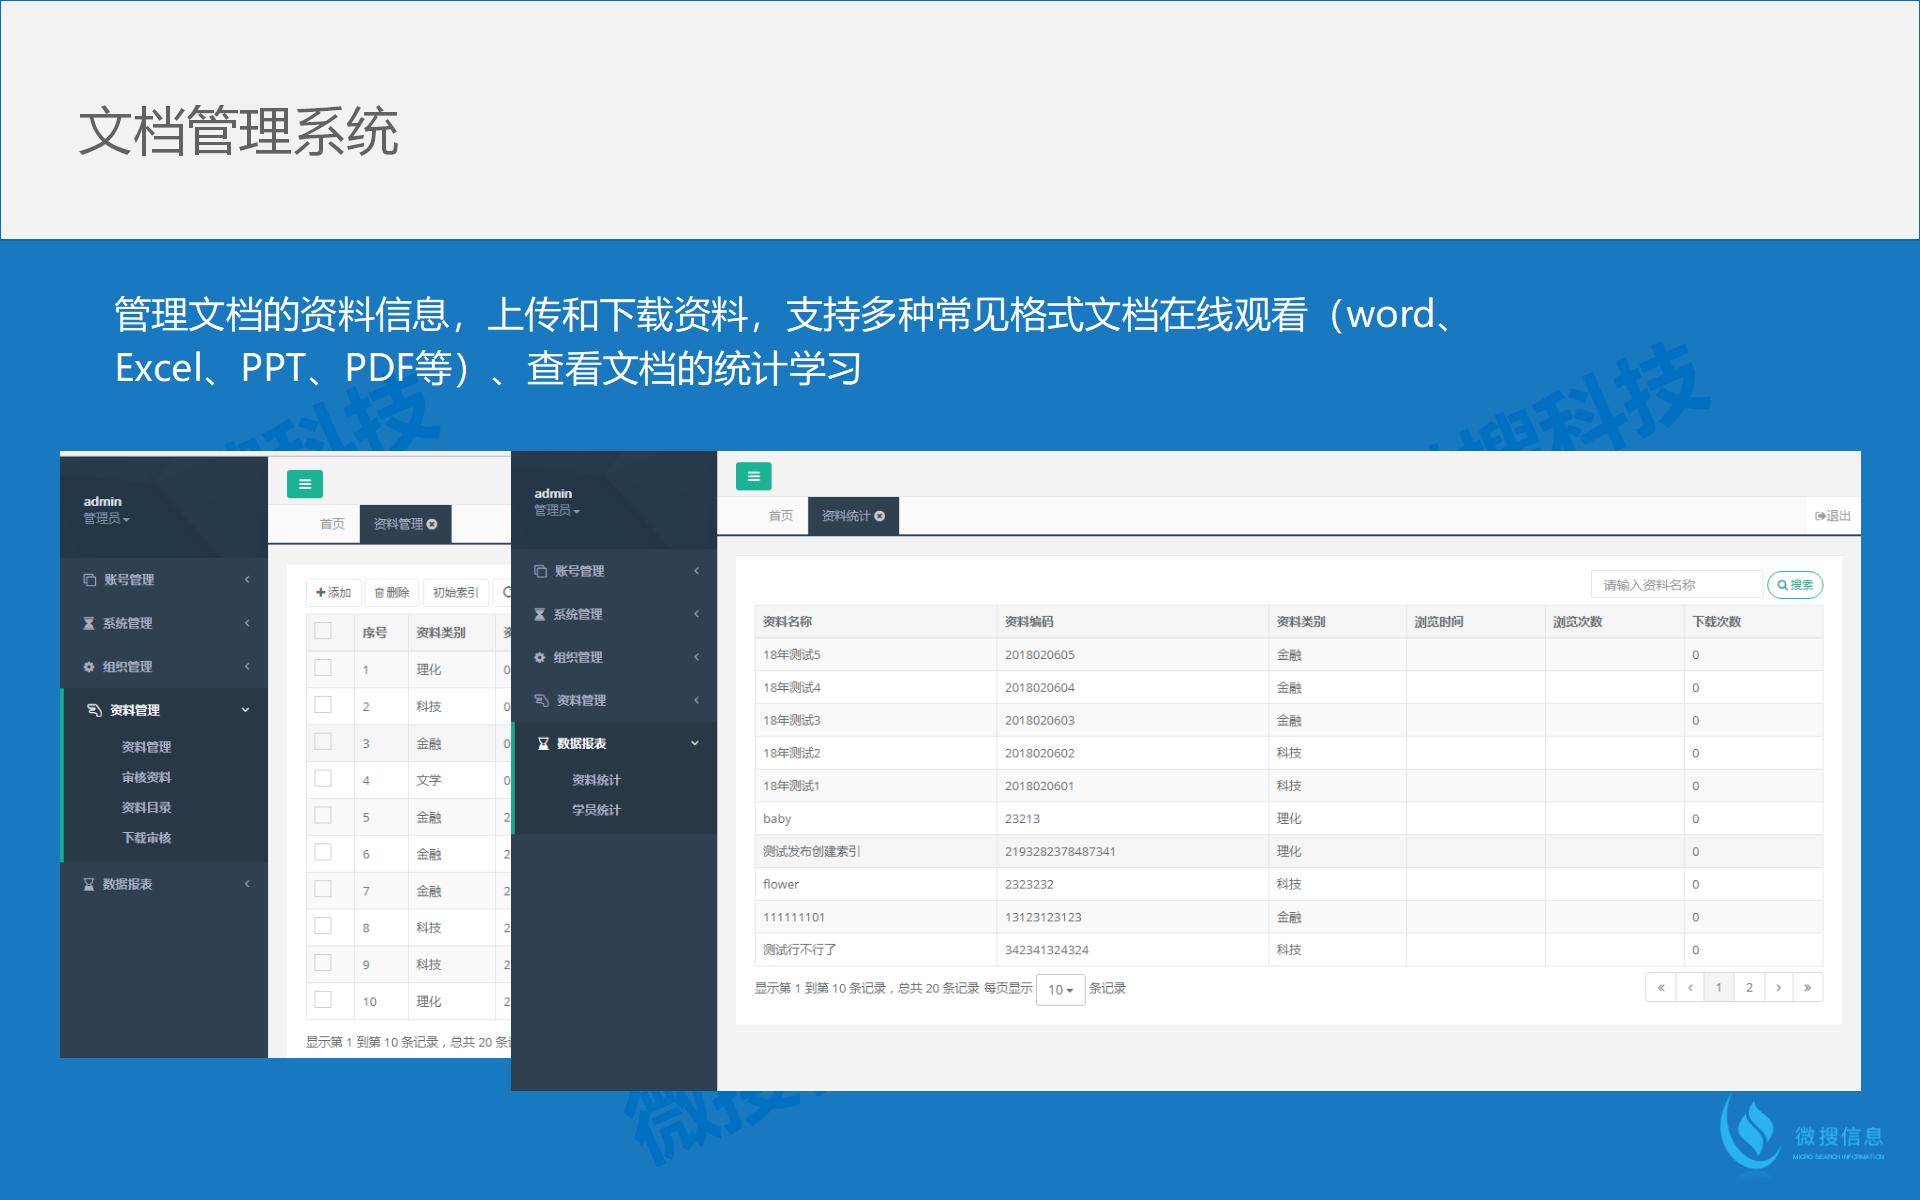Switch to the 首页 tab
Viewport: 1920px width, 1200px height.
tap(780, 516)
